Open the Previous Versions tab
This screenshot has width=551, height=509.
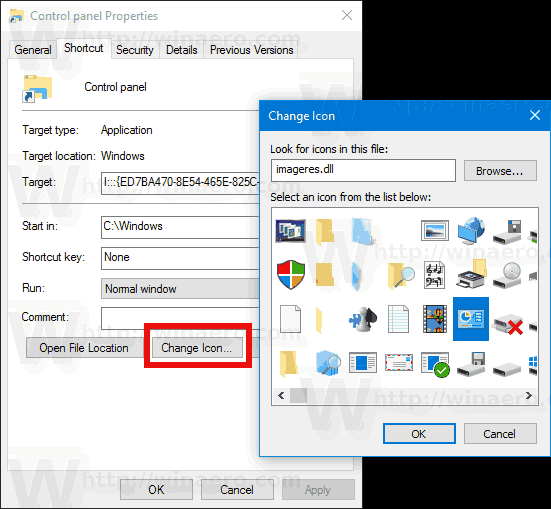click(x=252, y=50)
